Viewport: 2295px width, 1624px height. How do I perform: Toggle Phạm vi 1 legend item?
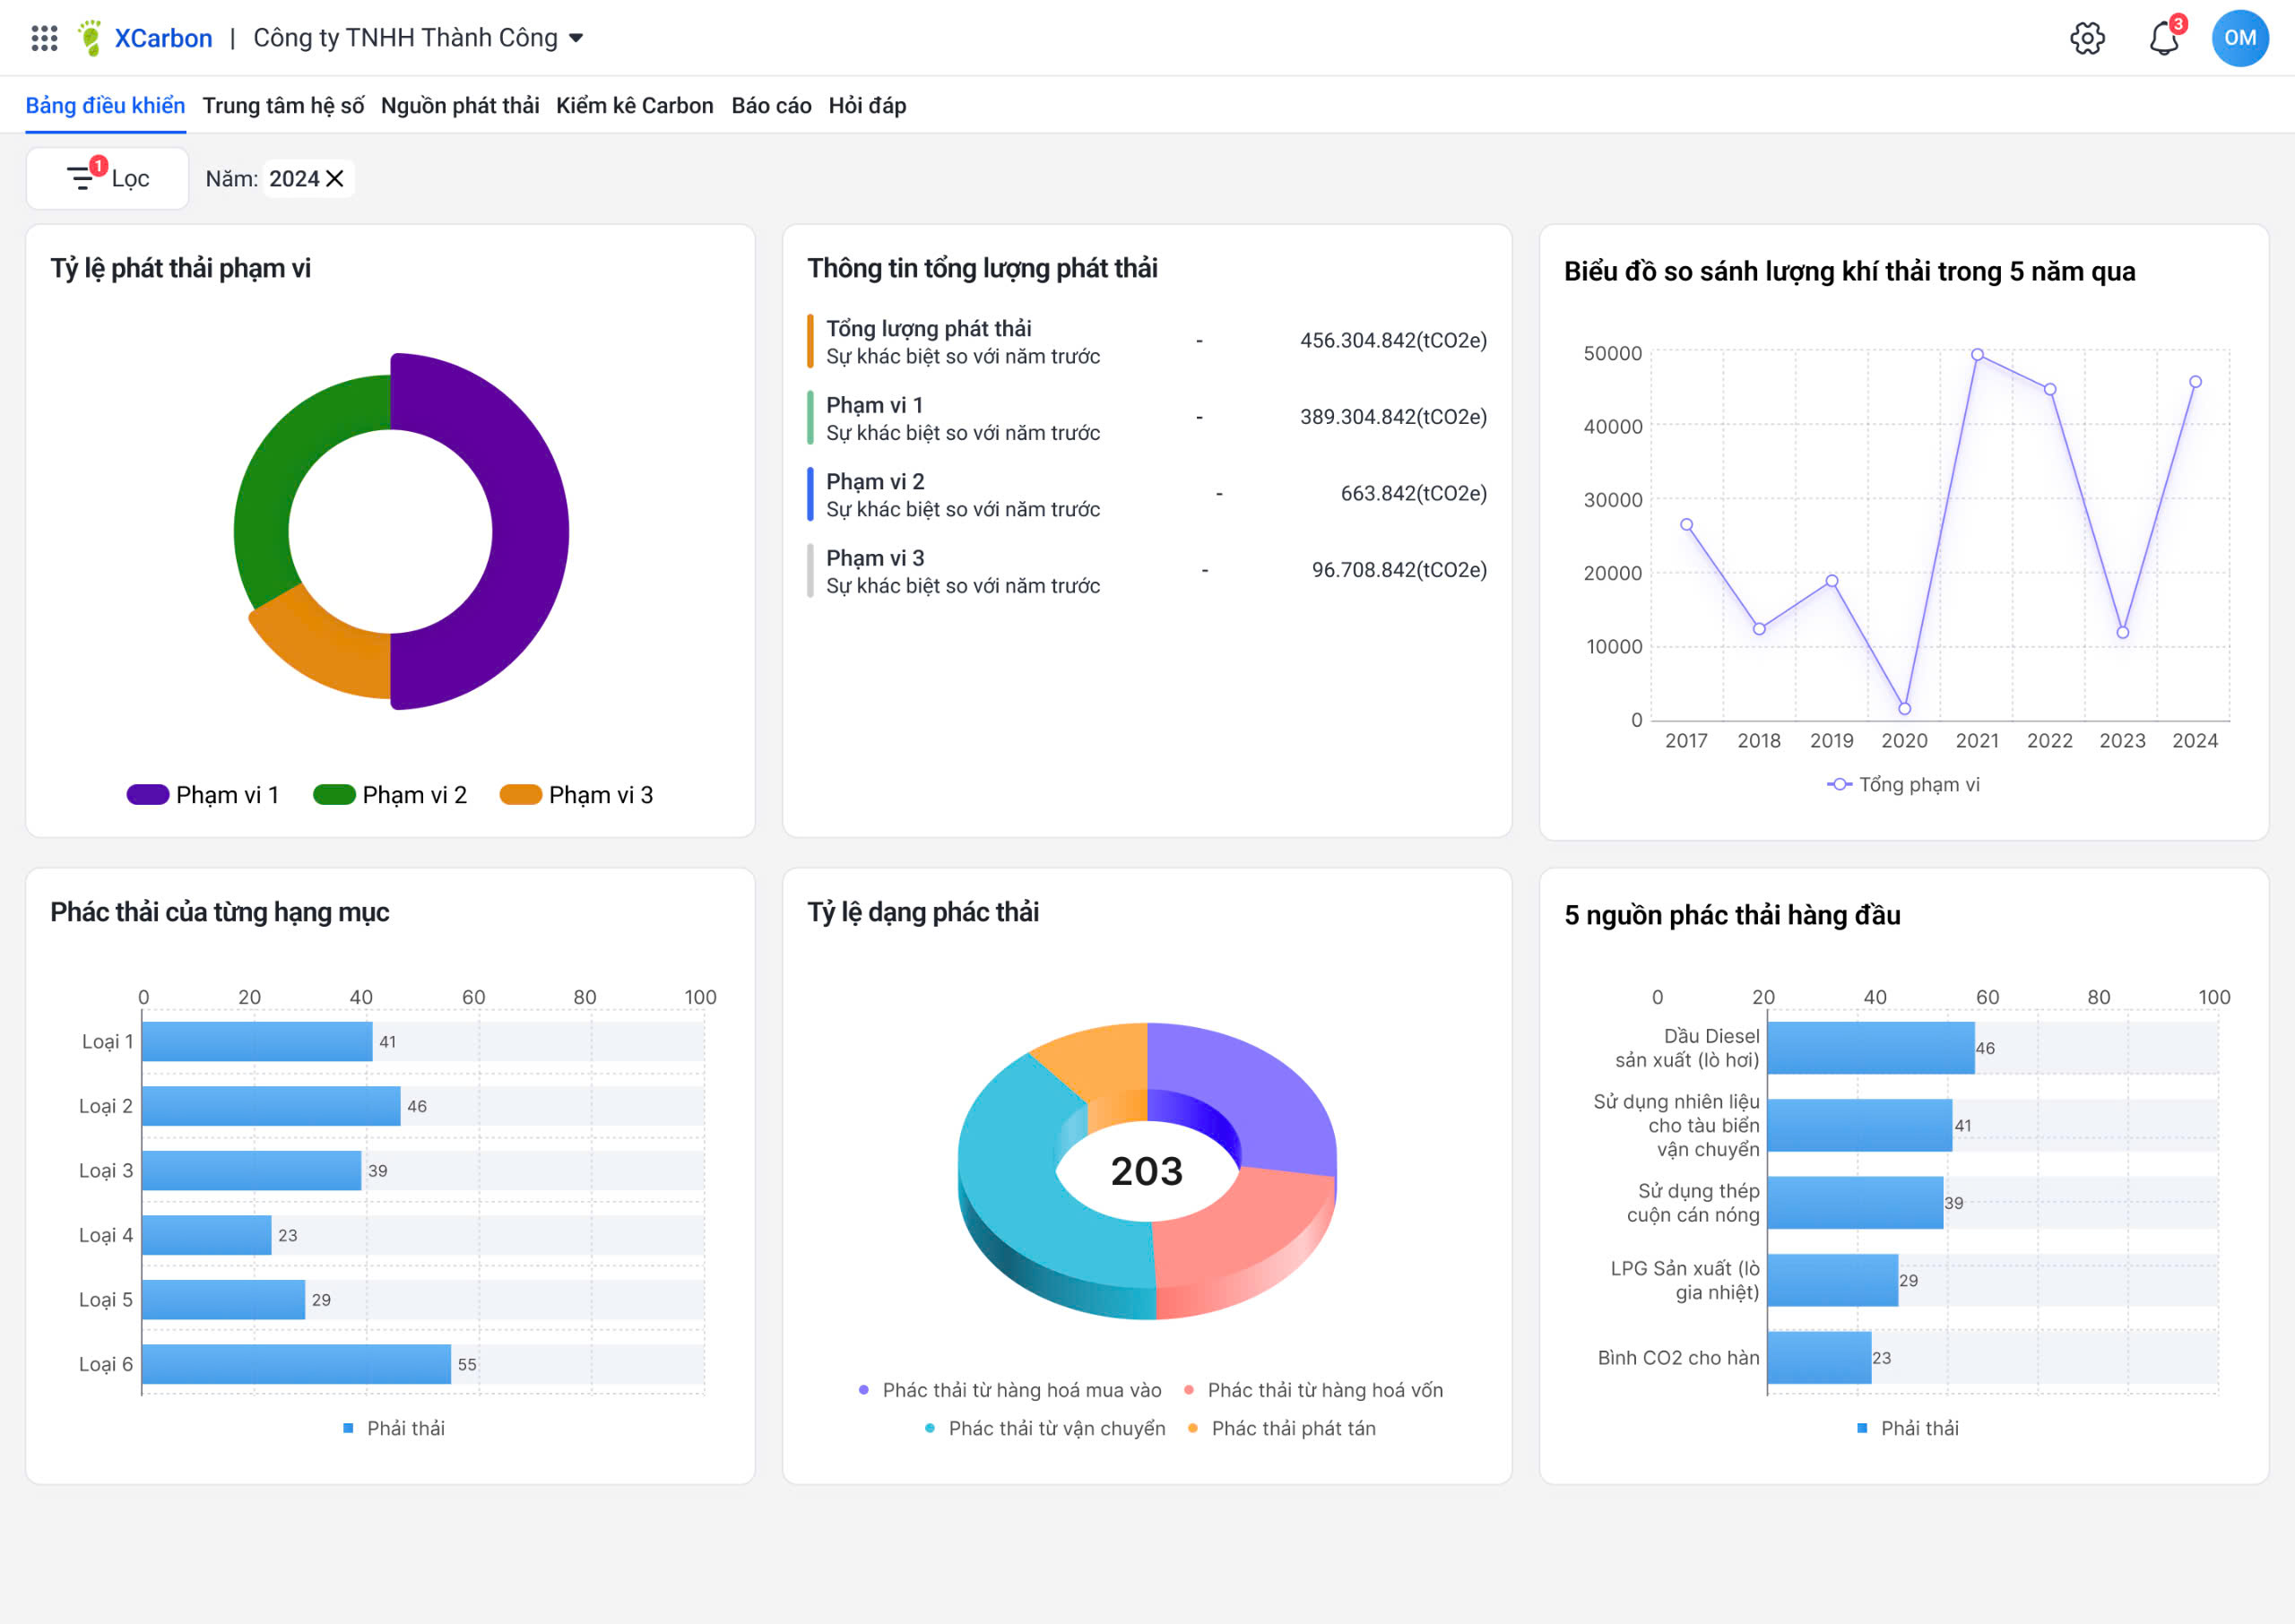[203, 795]
